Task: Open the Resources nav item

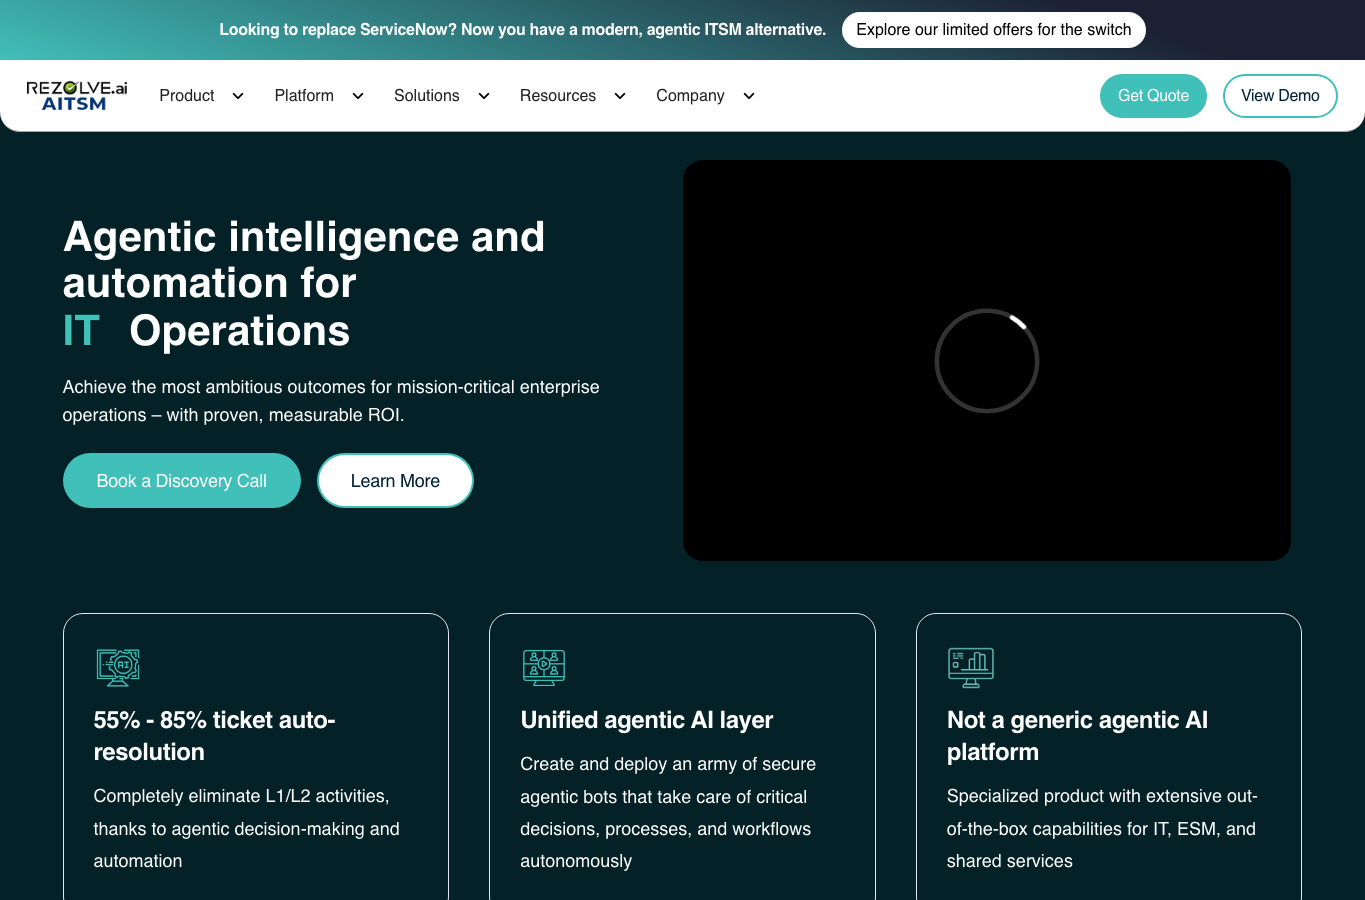Action: coord(558,96)
